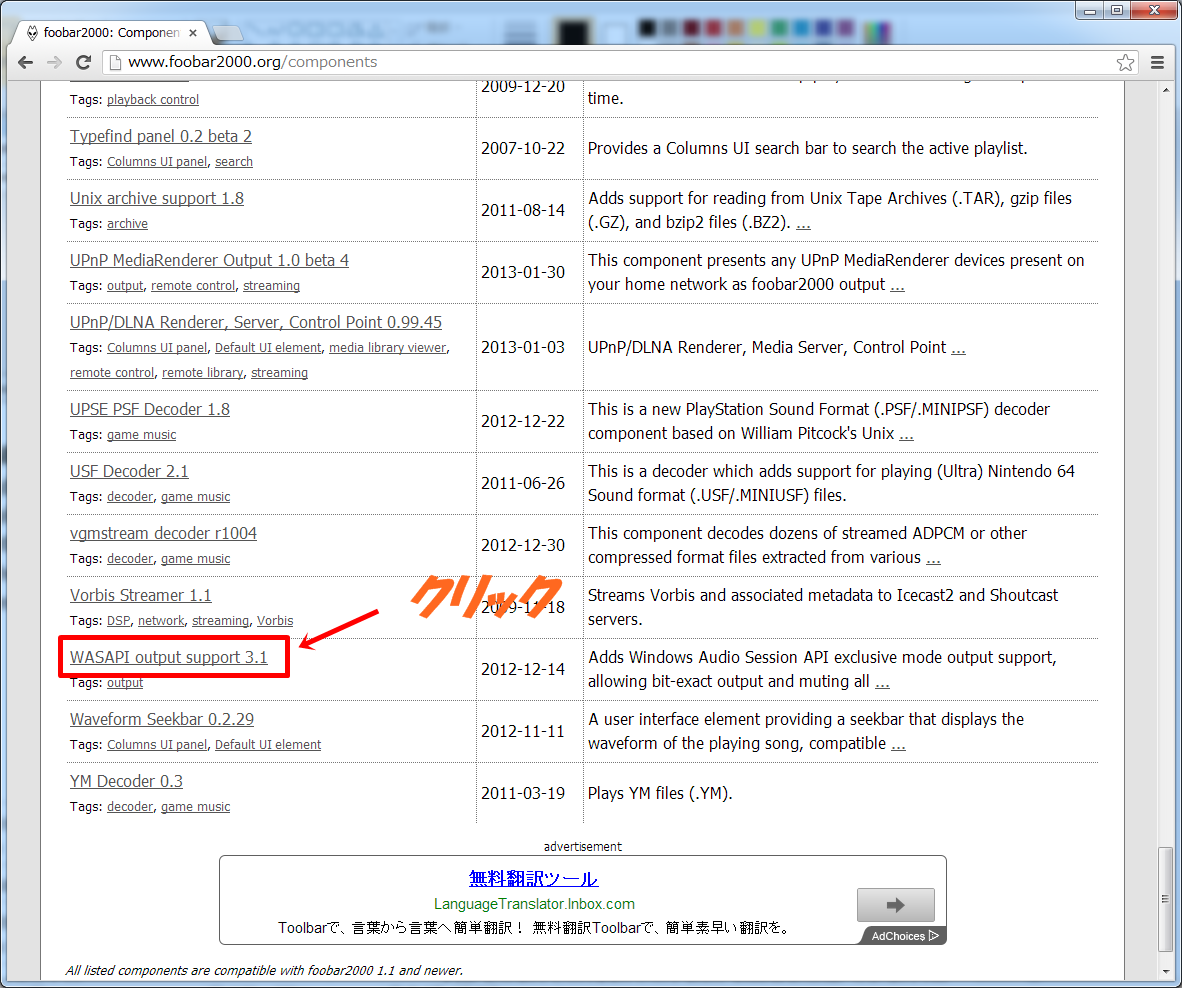1182x988 pixels.
Task: Click the date 2012-12-14 cell
Action: point(523,669)
